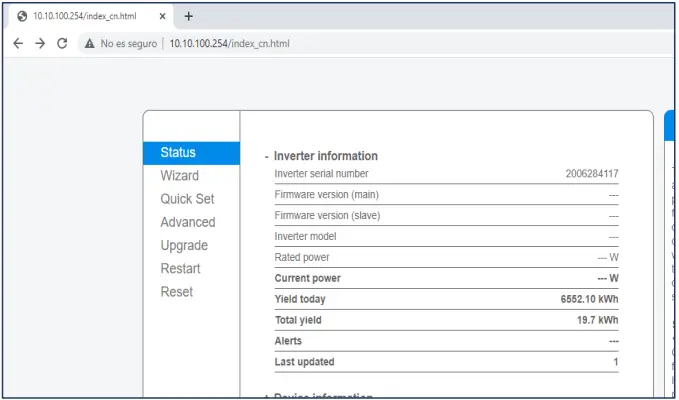Click the not-secure warning triangle icon
Viewport: 679px width, 400px height.
(89, 44)
